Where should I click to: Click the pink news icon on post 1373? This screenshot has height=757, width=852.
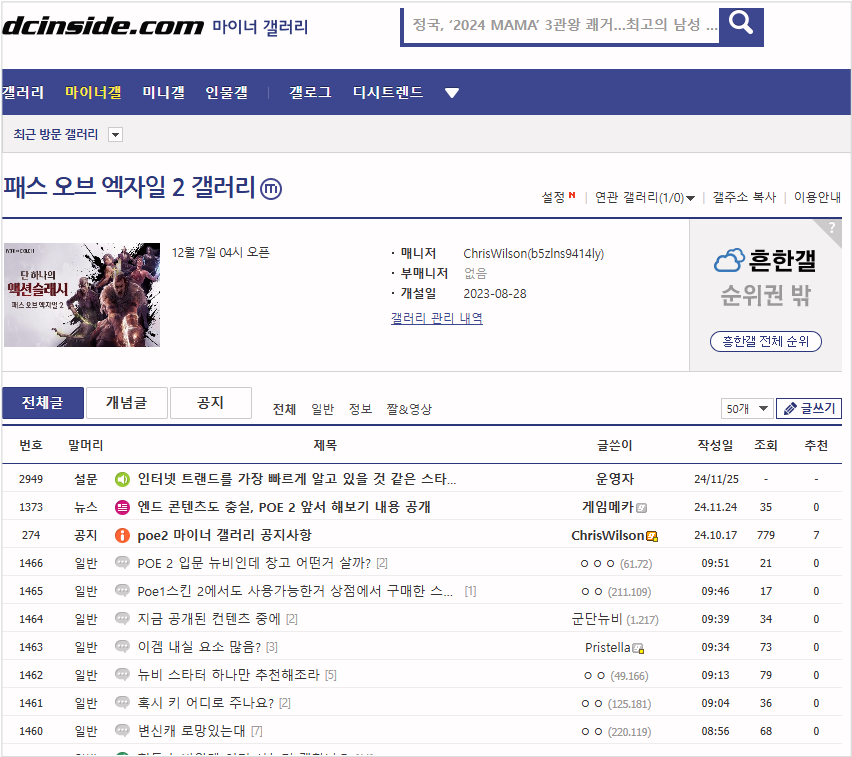[x=122, y=508]
